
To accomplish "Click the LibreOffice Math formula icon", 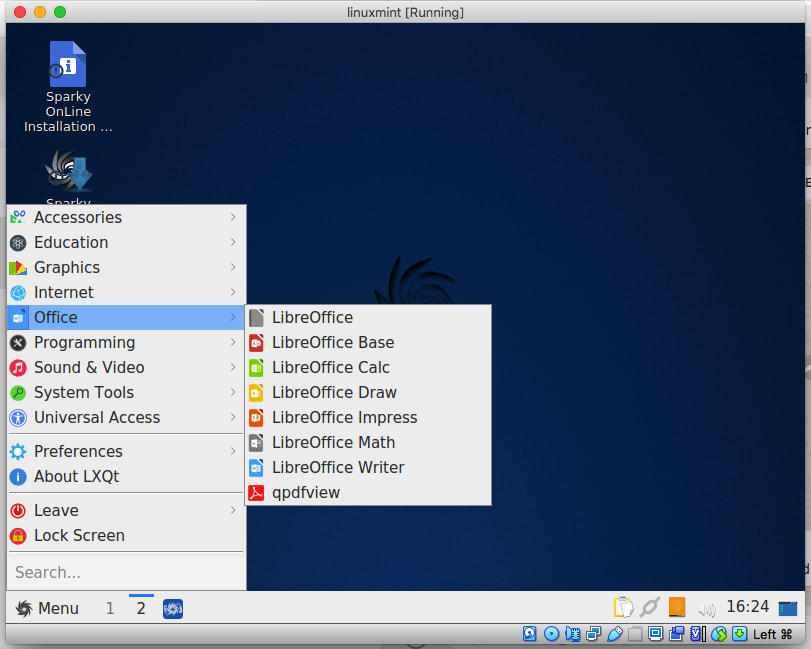I will 256,442.
